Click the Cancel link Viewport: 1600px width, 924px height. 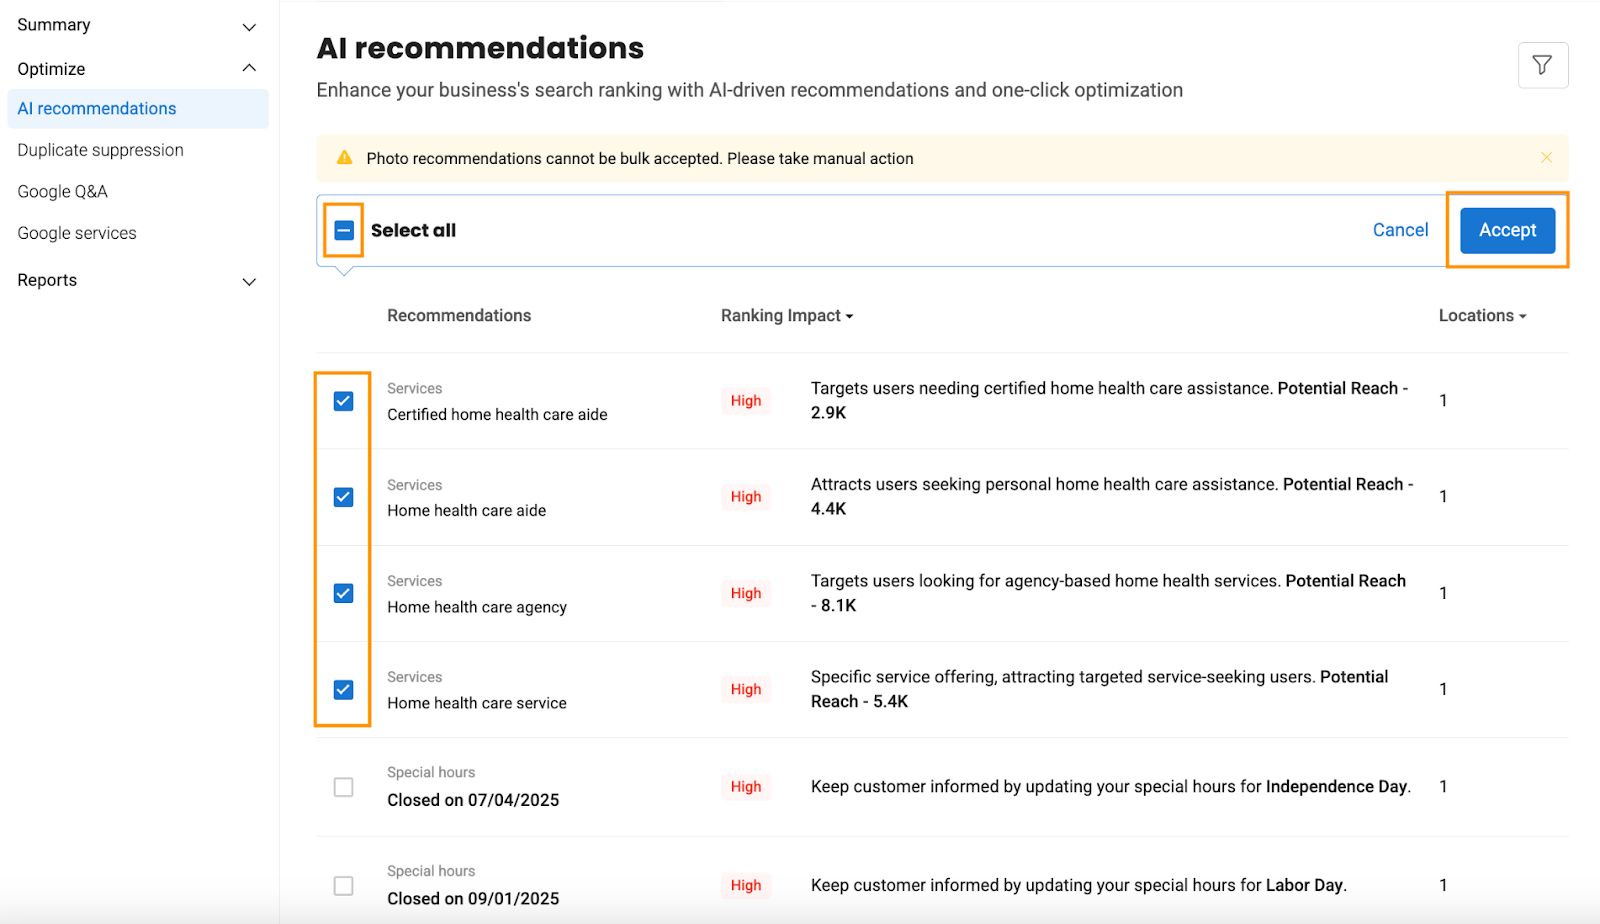coord(1400,230)
